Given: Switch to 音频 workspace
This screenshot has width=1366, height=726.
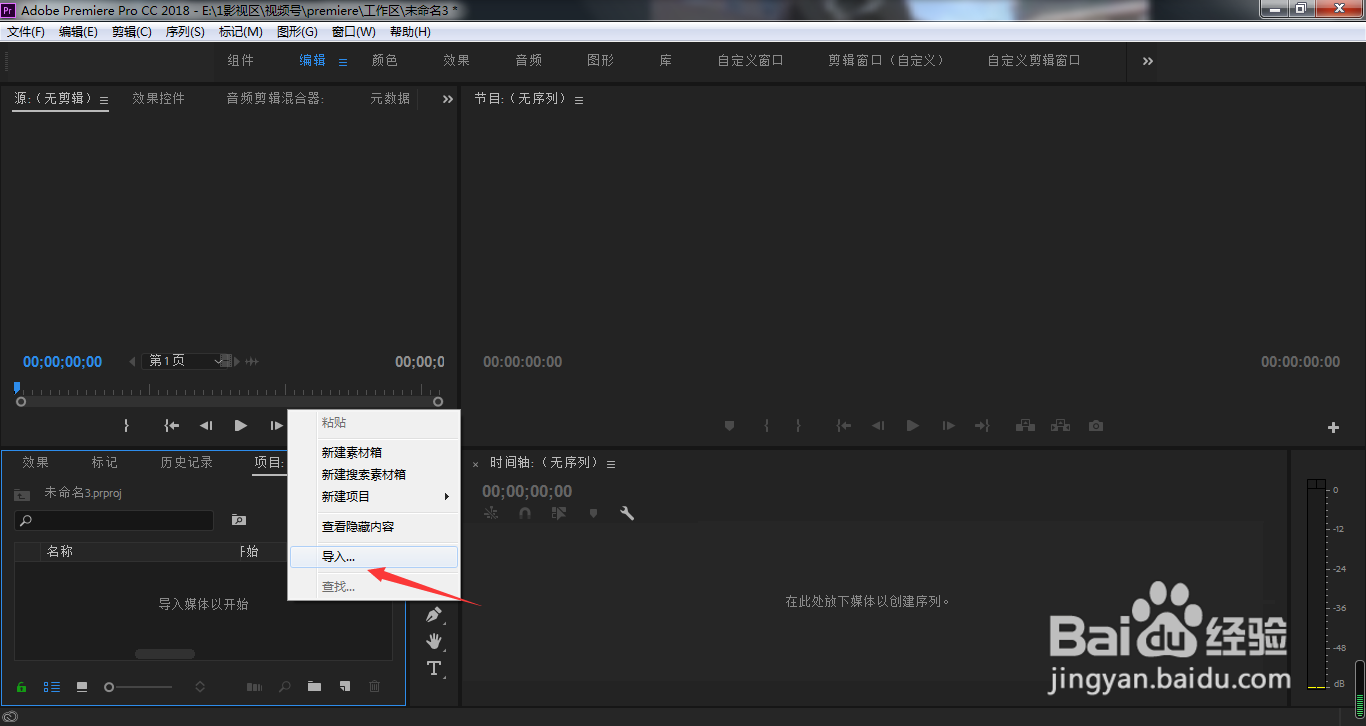Looking at the screenshot, I should tap(529, 60).
